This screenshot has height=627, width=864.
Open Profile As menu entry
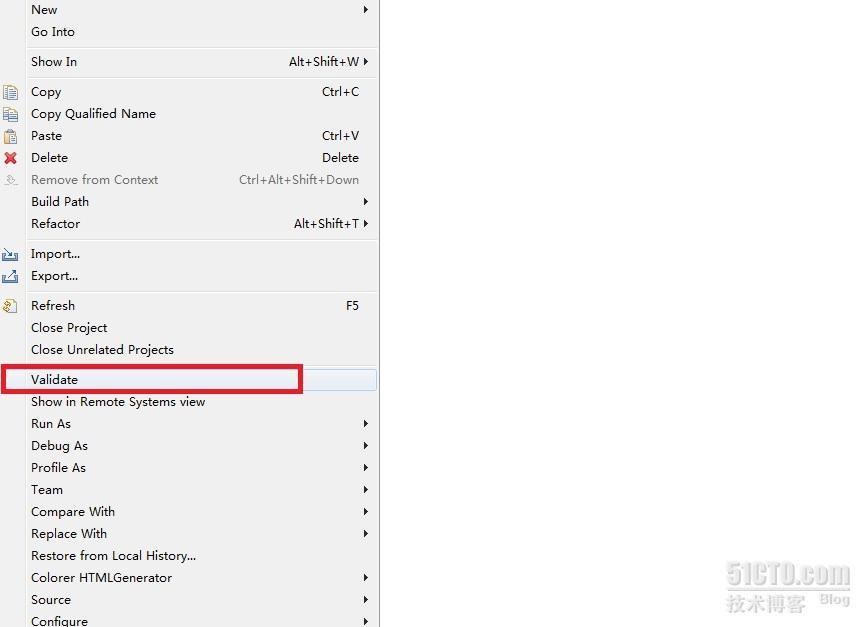point(189,468)
